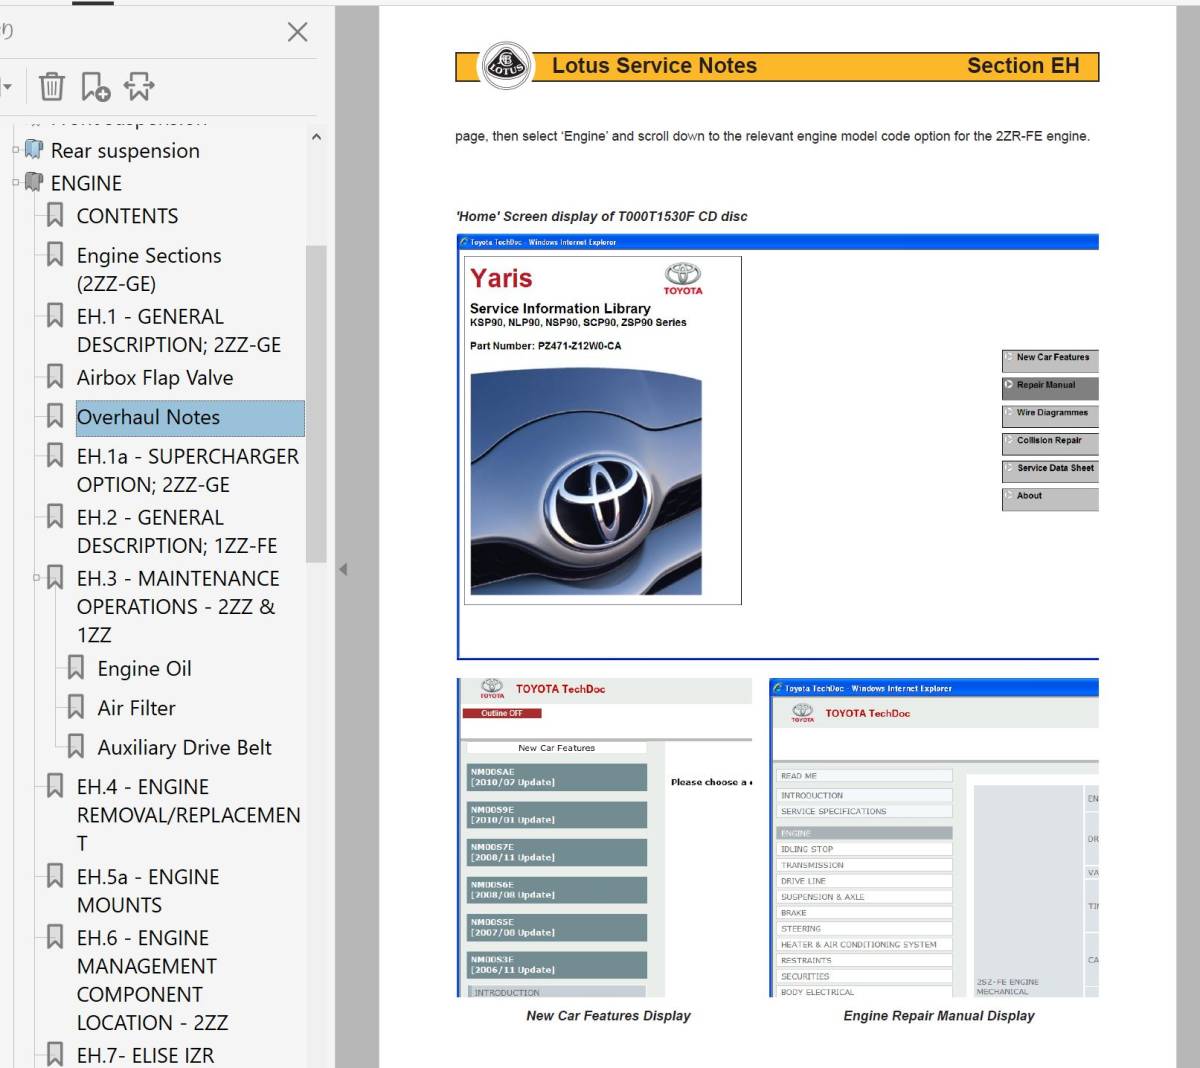This screenshot has width=1200, height=1068.
Task: Expand the Rear suspension bookmark
Action: click(15, 150)
